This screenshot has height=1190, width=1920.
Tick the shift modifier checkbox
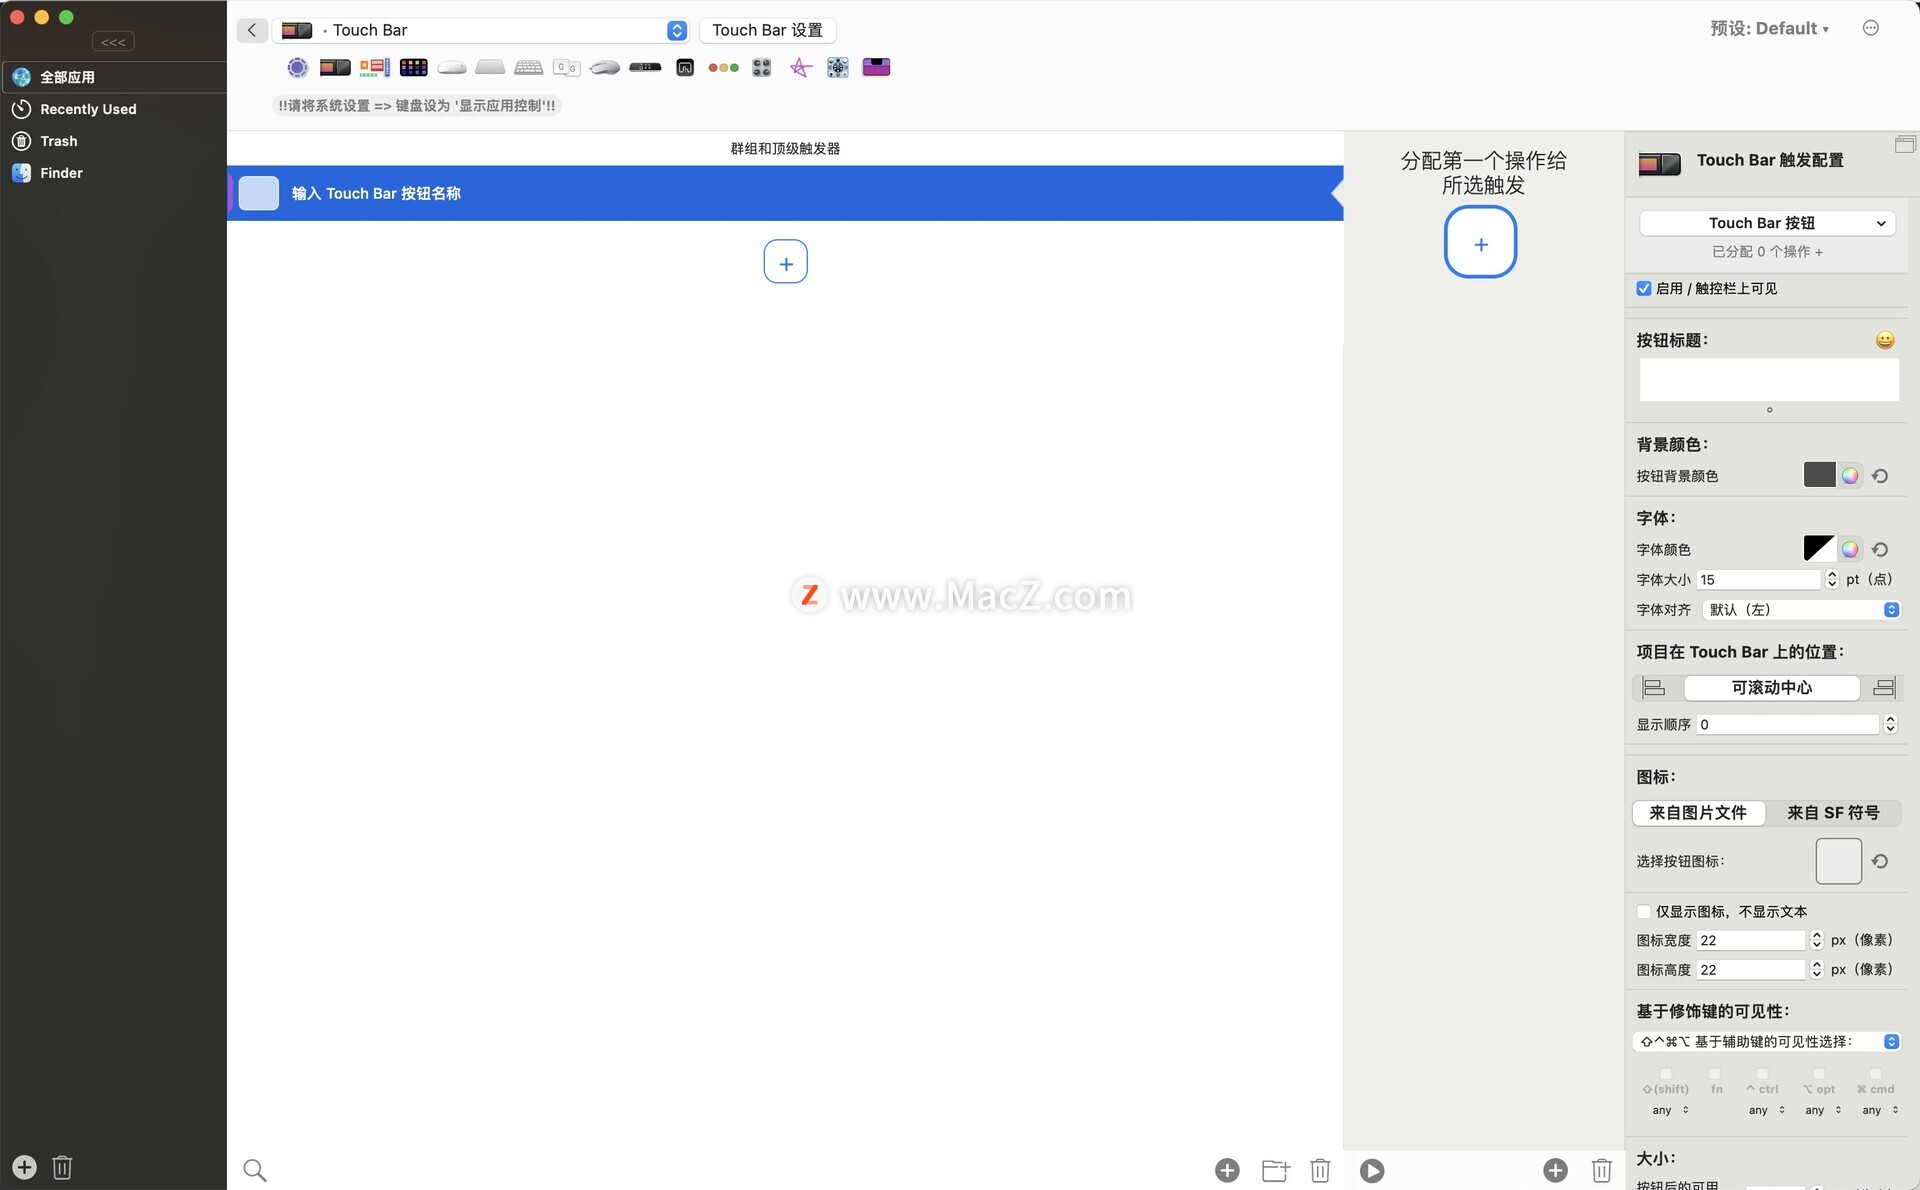pyautogui.click(x=1666, y=1074)
